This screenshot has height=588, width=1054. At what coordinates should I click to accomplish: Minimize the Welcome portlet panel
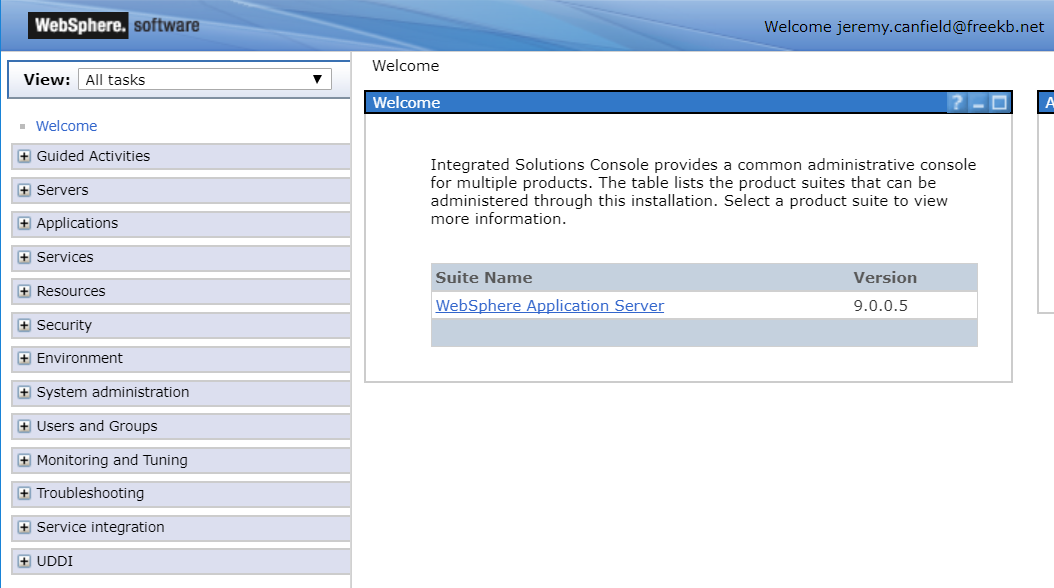pos(978,103)
